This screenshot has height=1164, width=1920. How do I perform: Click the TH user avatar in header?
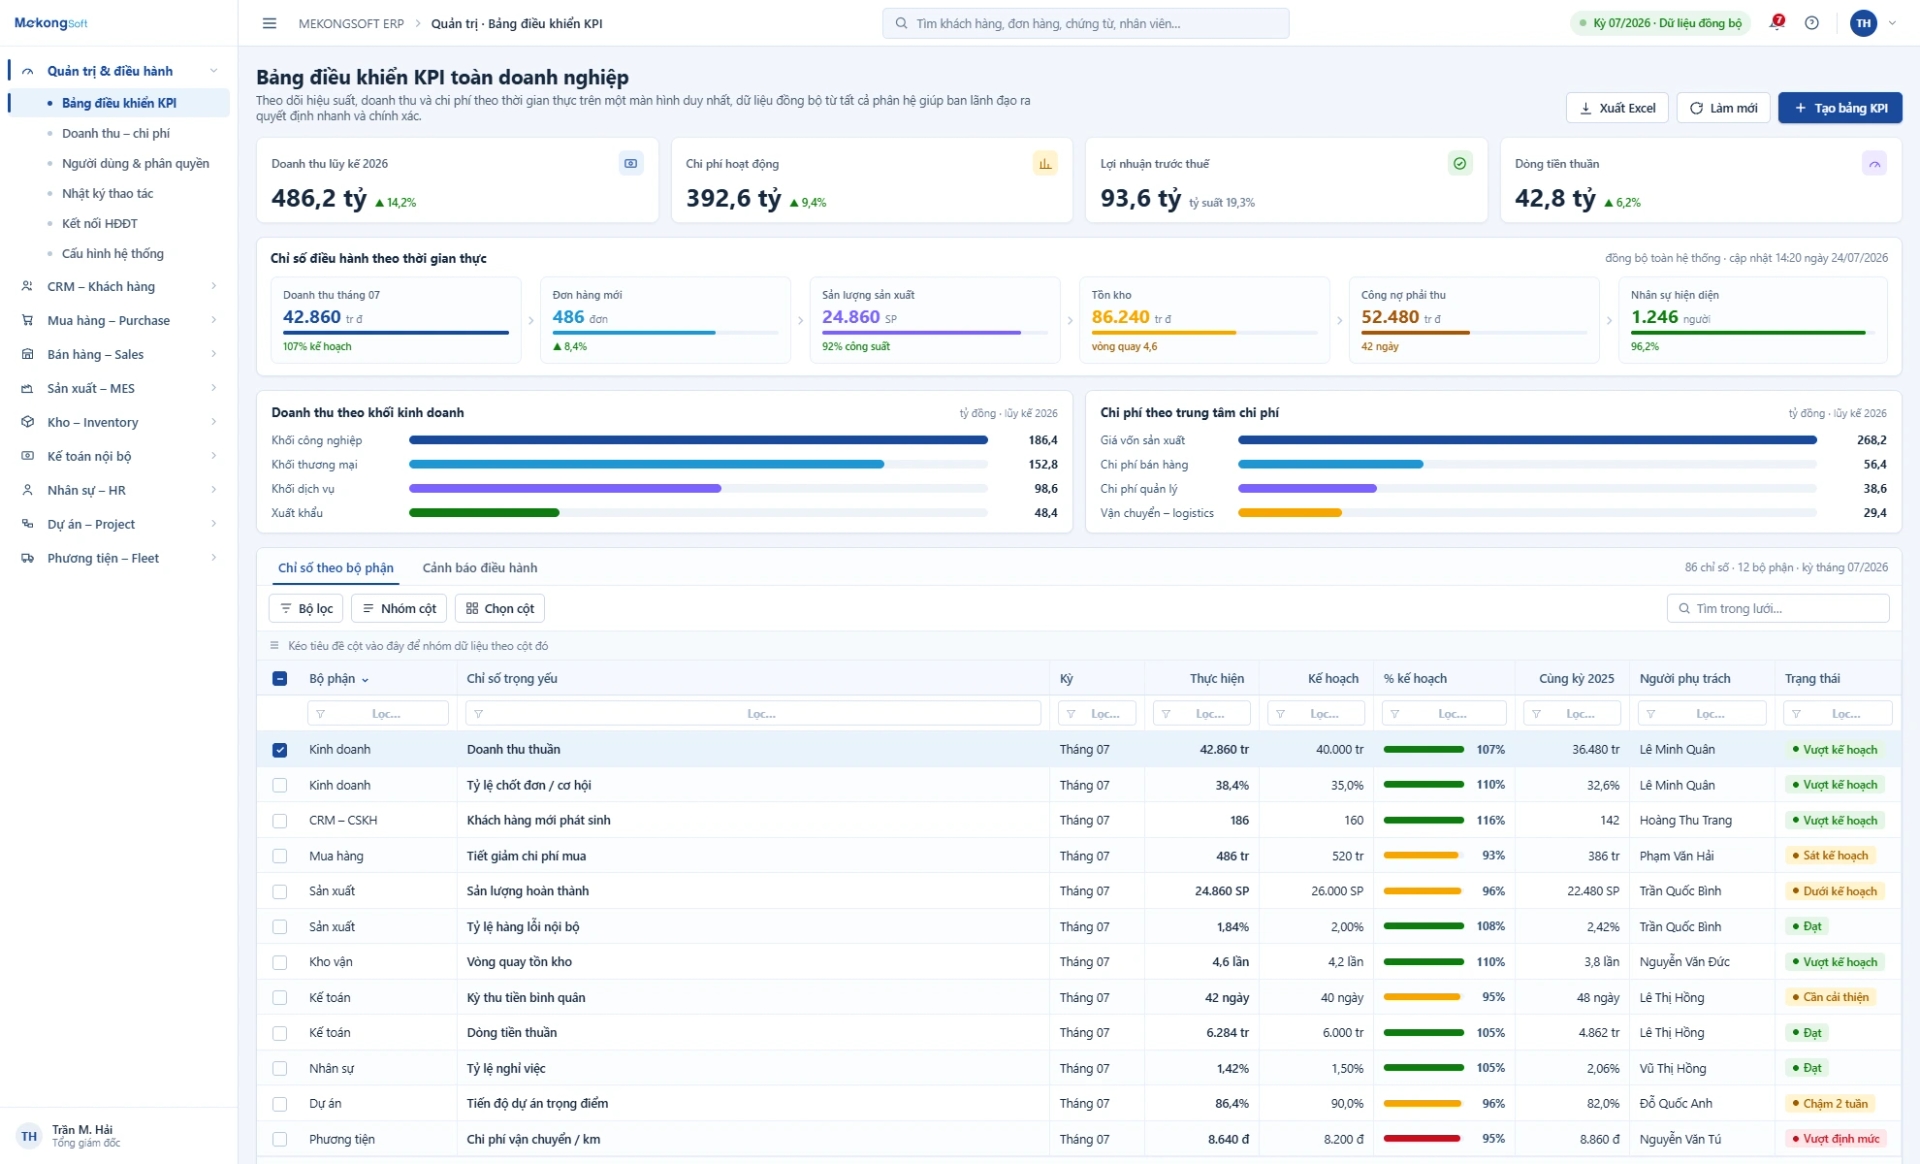coord(1863,23)
